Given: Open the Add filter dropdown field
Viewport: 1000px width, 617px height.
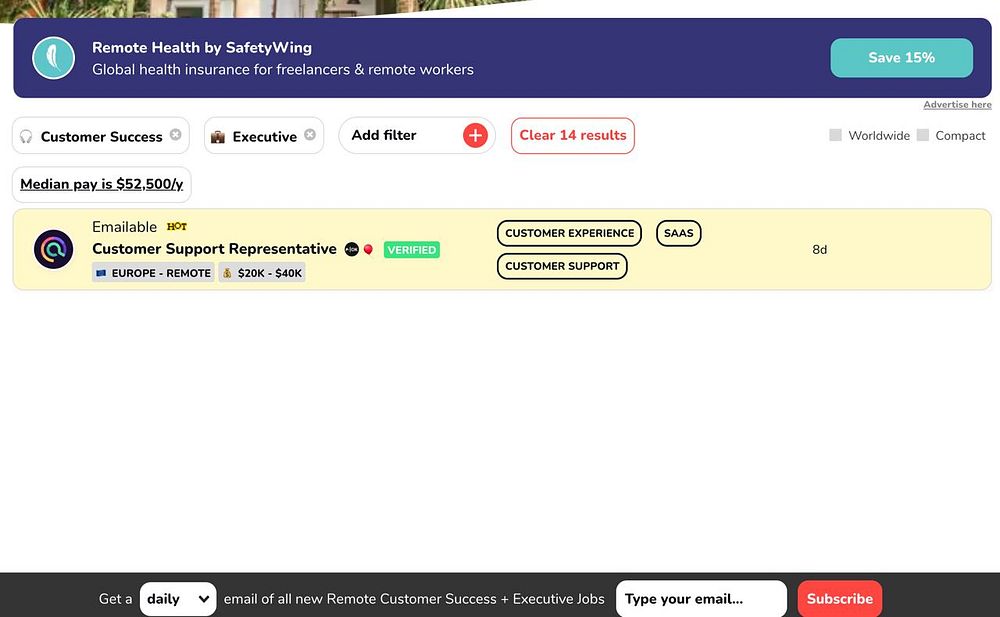Looking at the screenshot, I should click(417, 135).
